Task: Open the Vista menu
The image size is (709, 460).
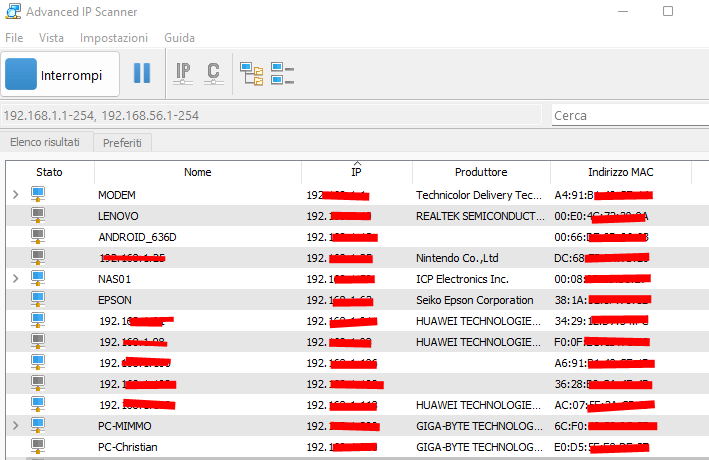Action: (51, 38)
